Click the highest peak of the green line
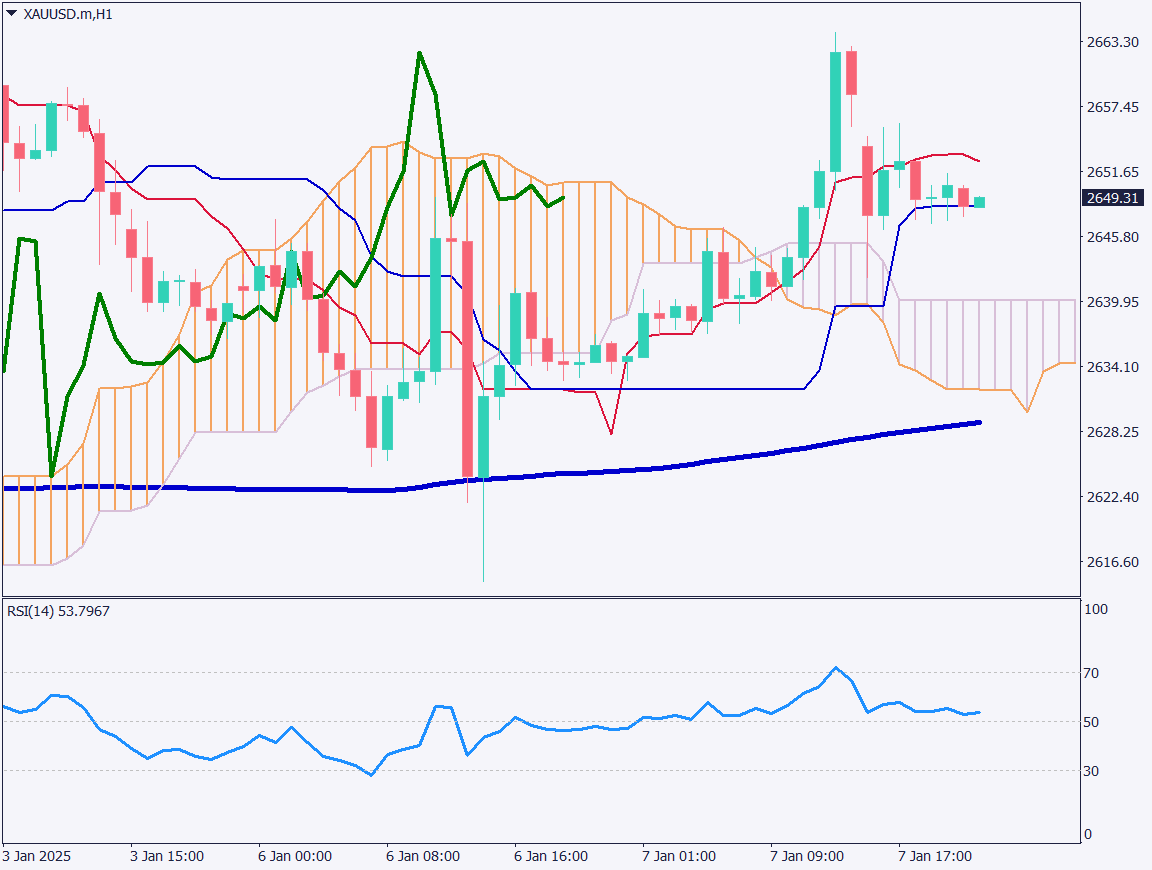Image resolution: width=1152 pixels, height=870 pixels. tap(420, 52)
